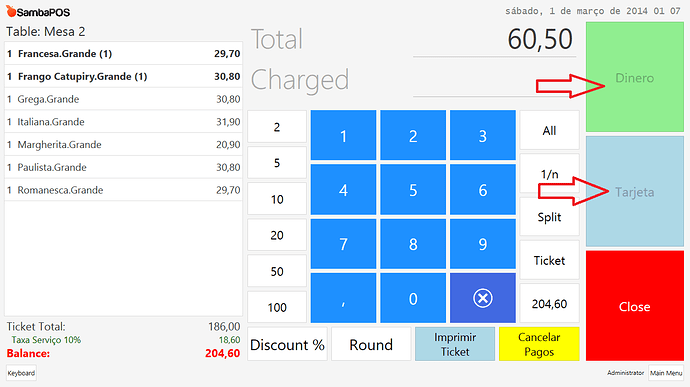690x387 pixels.
Task: Choose the 1/n split option
Action: pos(549,173)
